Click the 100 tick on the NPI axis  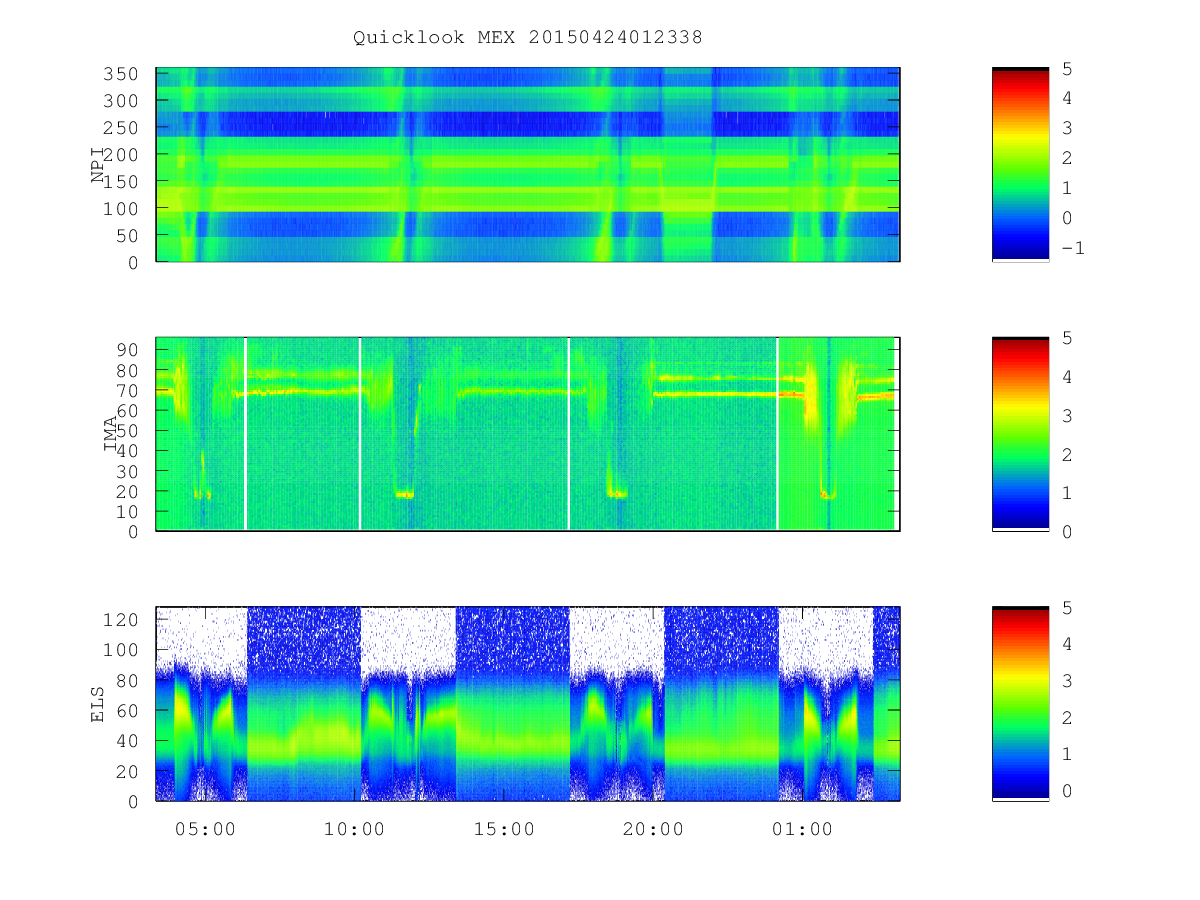(x=122, y=208)
